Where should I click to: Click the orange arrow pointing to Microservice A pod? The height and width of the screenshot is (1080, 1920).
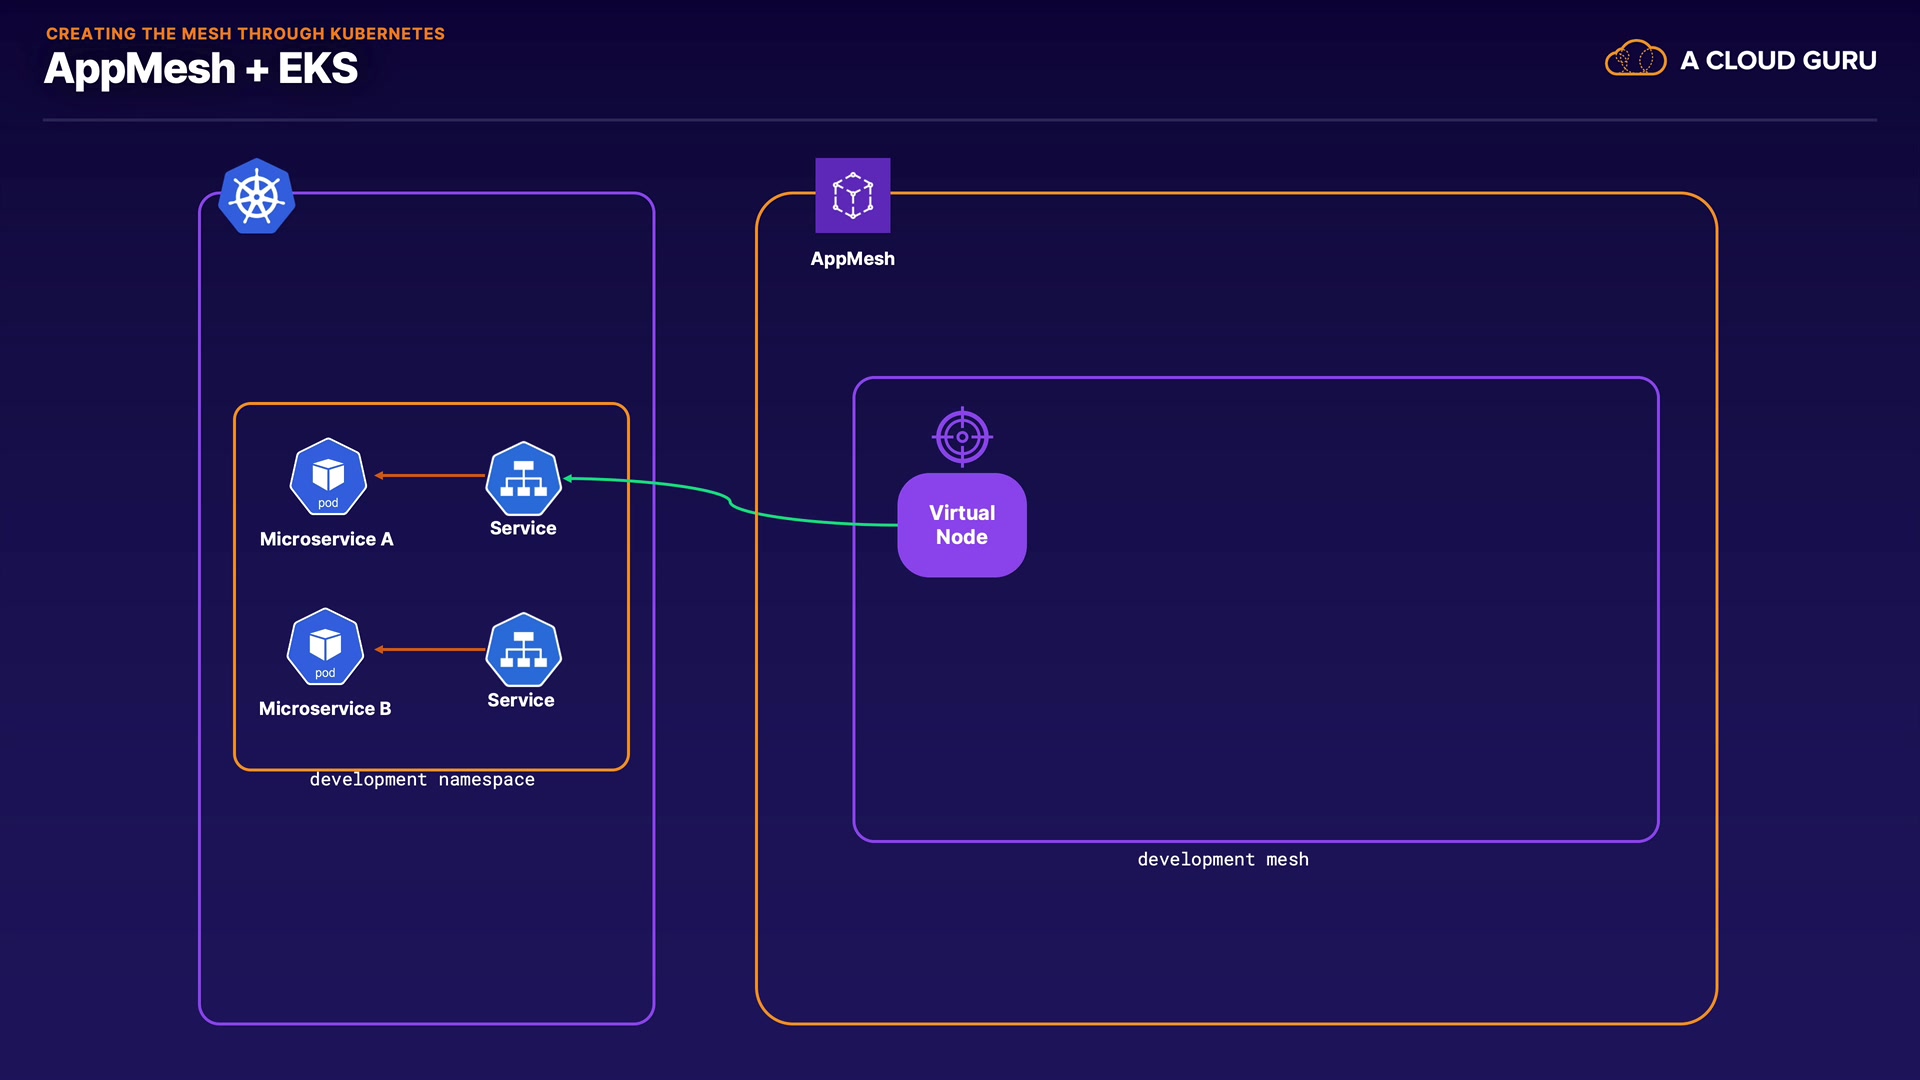coord(430,476)
